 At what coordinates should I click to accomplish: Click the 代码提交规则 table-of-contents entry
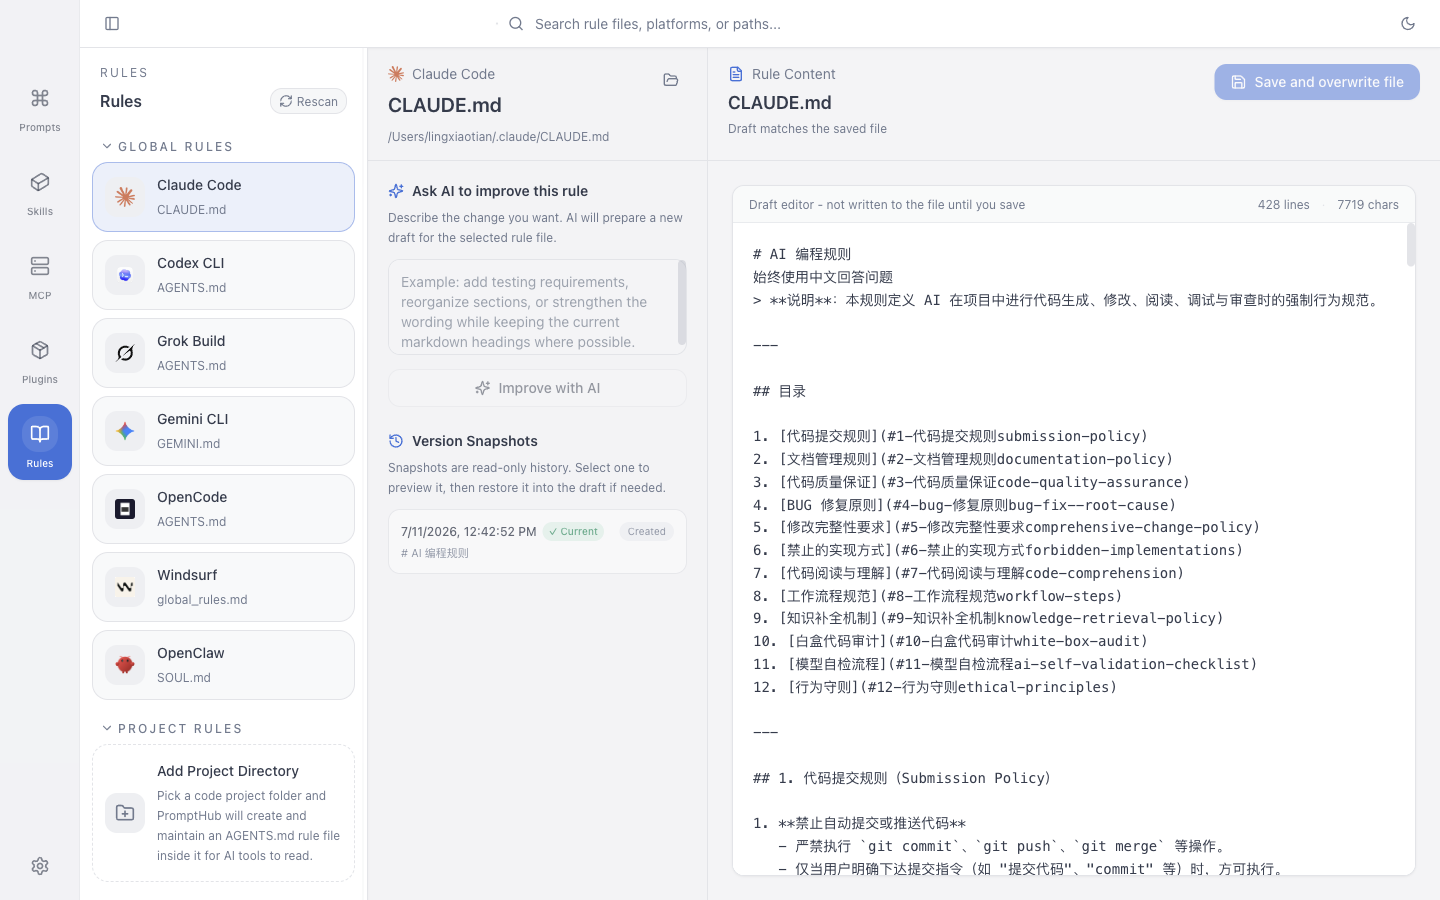coord(950,436)
